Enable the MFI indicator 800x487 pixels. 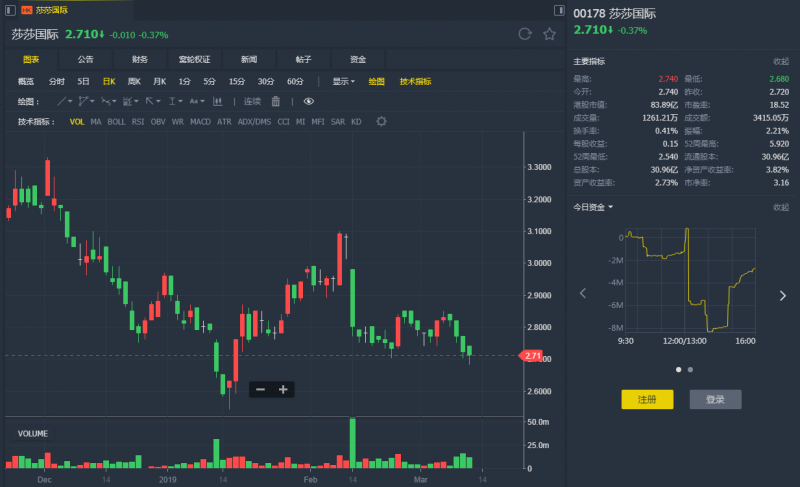point(318,122)
